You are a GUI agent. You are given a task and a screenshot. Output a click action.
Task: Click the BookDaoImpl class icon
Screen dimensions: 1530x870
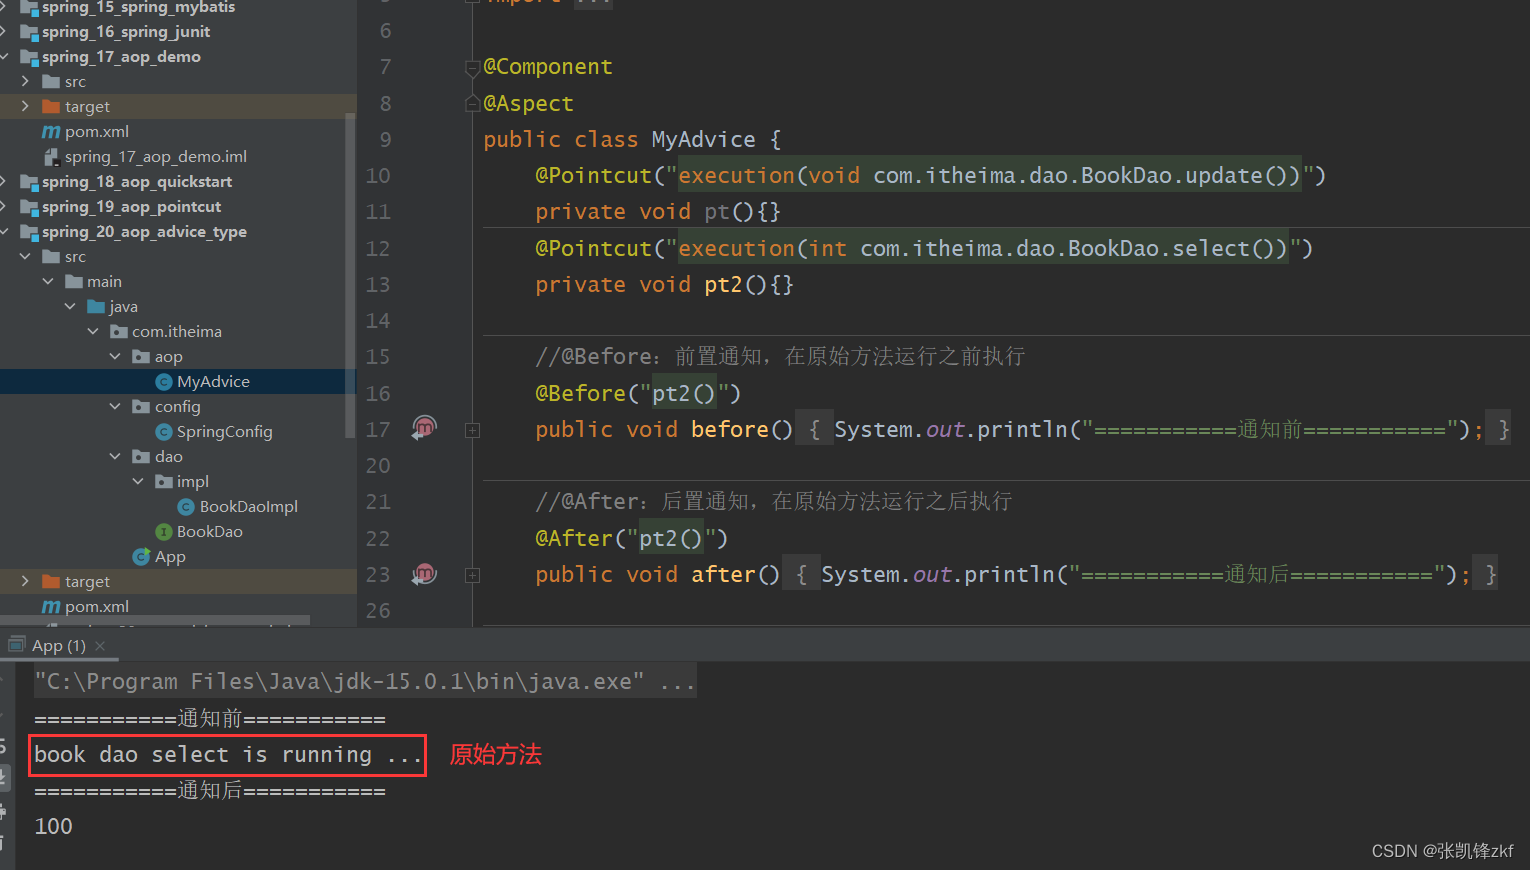[x=186, y=507]
